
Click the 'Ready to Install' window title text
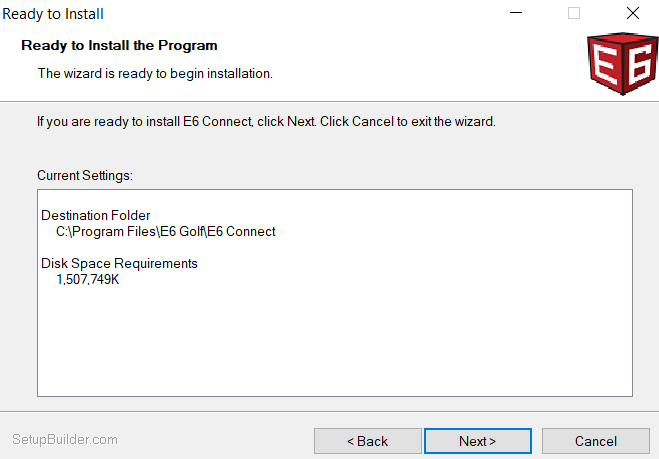(53, 14)
